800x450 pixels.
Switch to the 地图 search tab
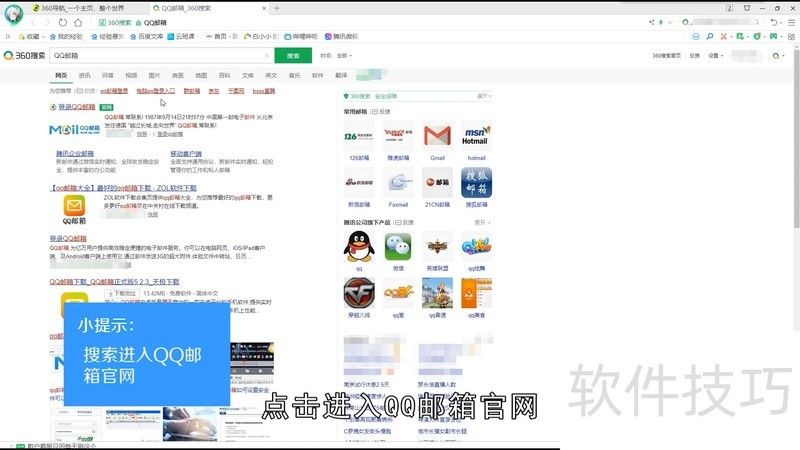[201, 75]
